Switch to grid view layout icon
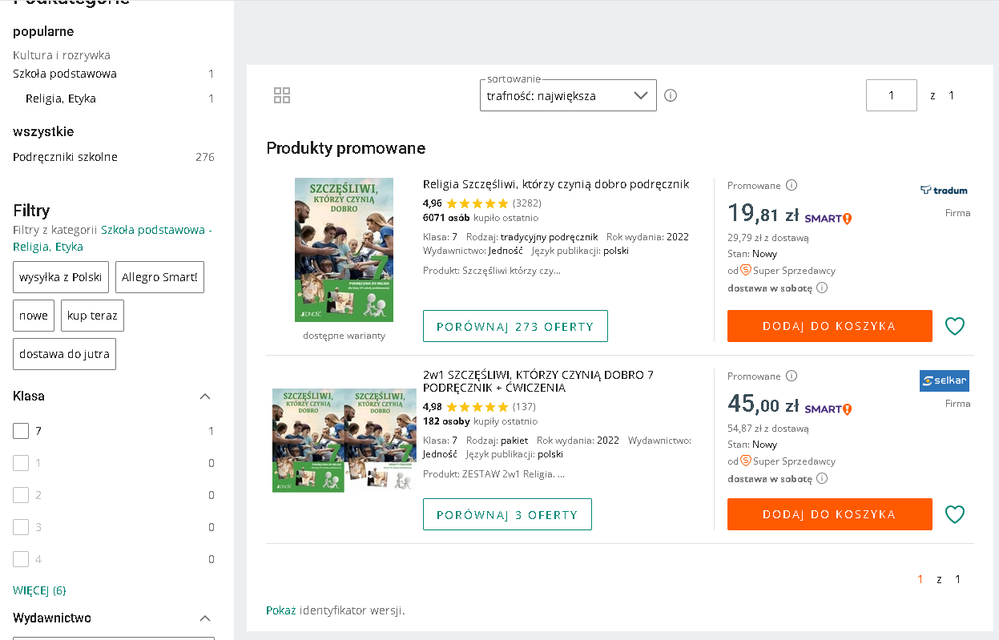The image size is (999, 640). (x=282, y=95)
